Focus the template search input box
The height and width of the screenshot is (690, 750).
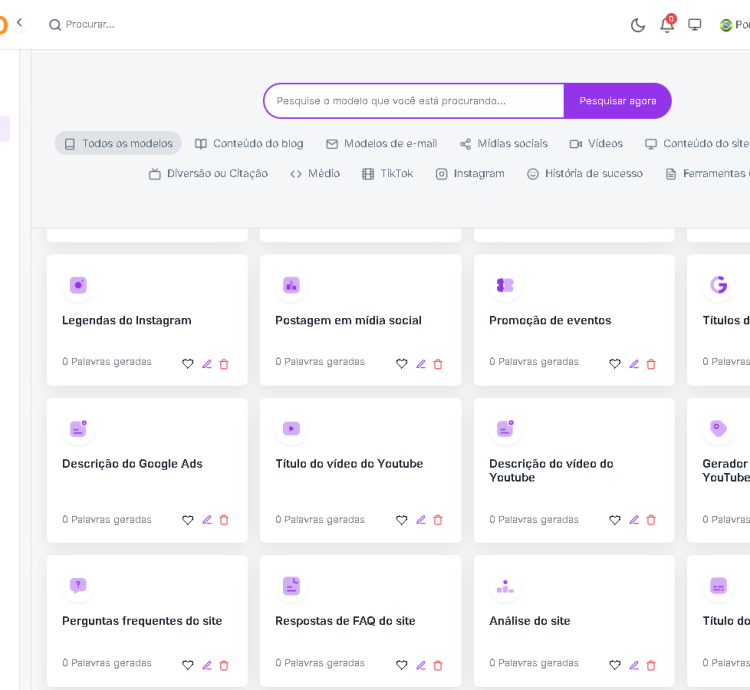click(x=414, y=101)
